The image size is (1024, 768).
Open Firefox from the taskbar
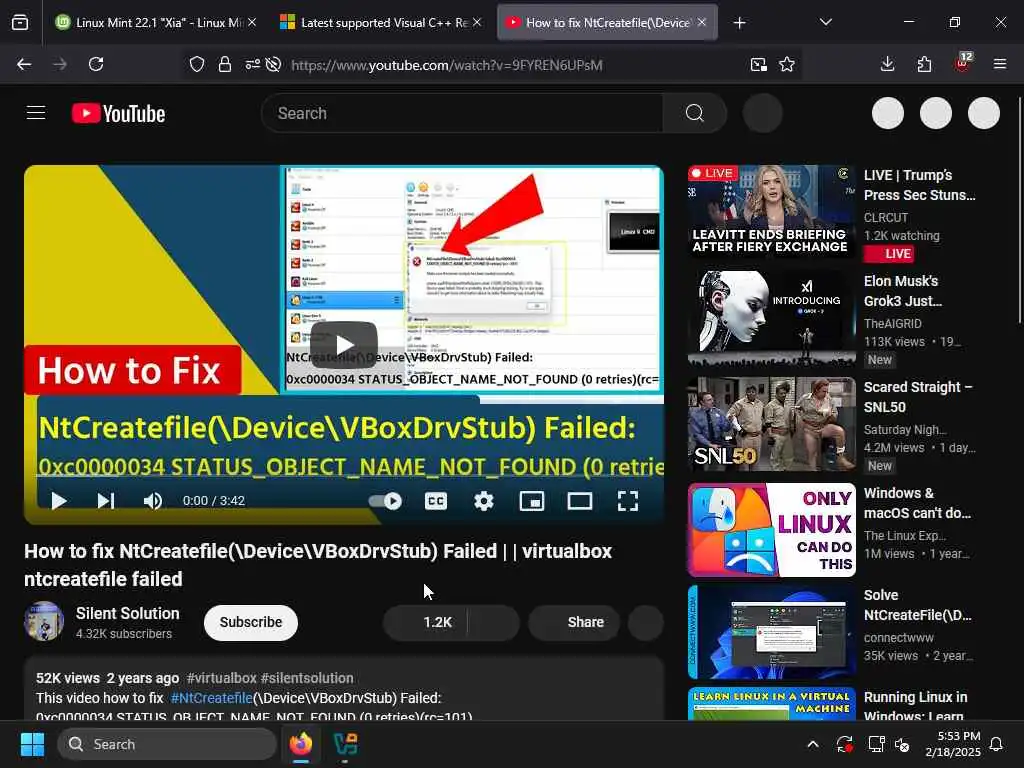[301, 744]
